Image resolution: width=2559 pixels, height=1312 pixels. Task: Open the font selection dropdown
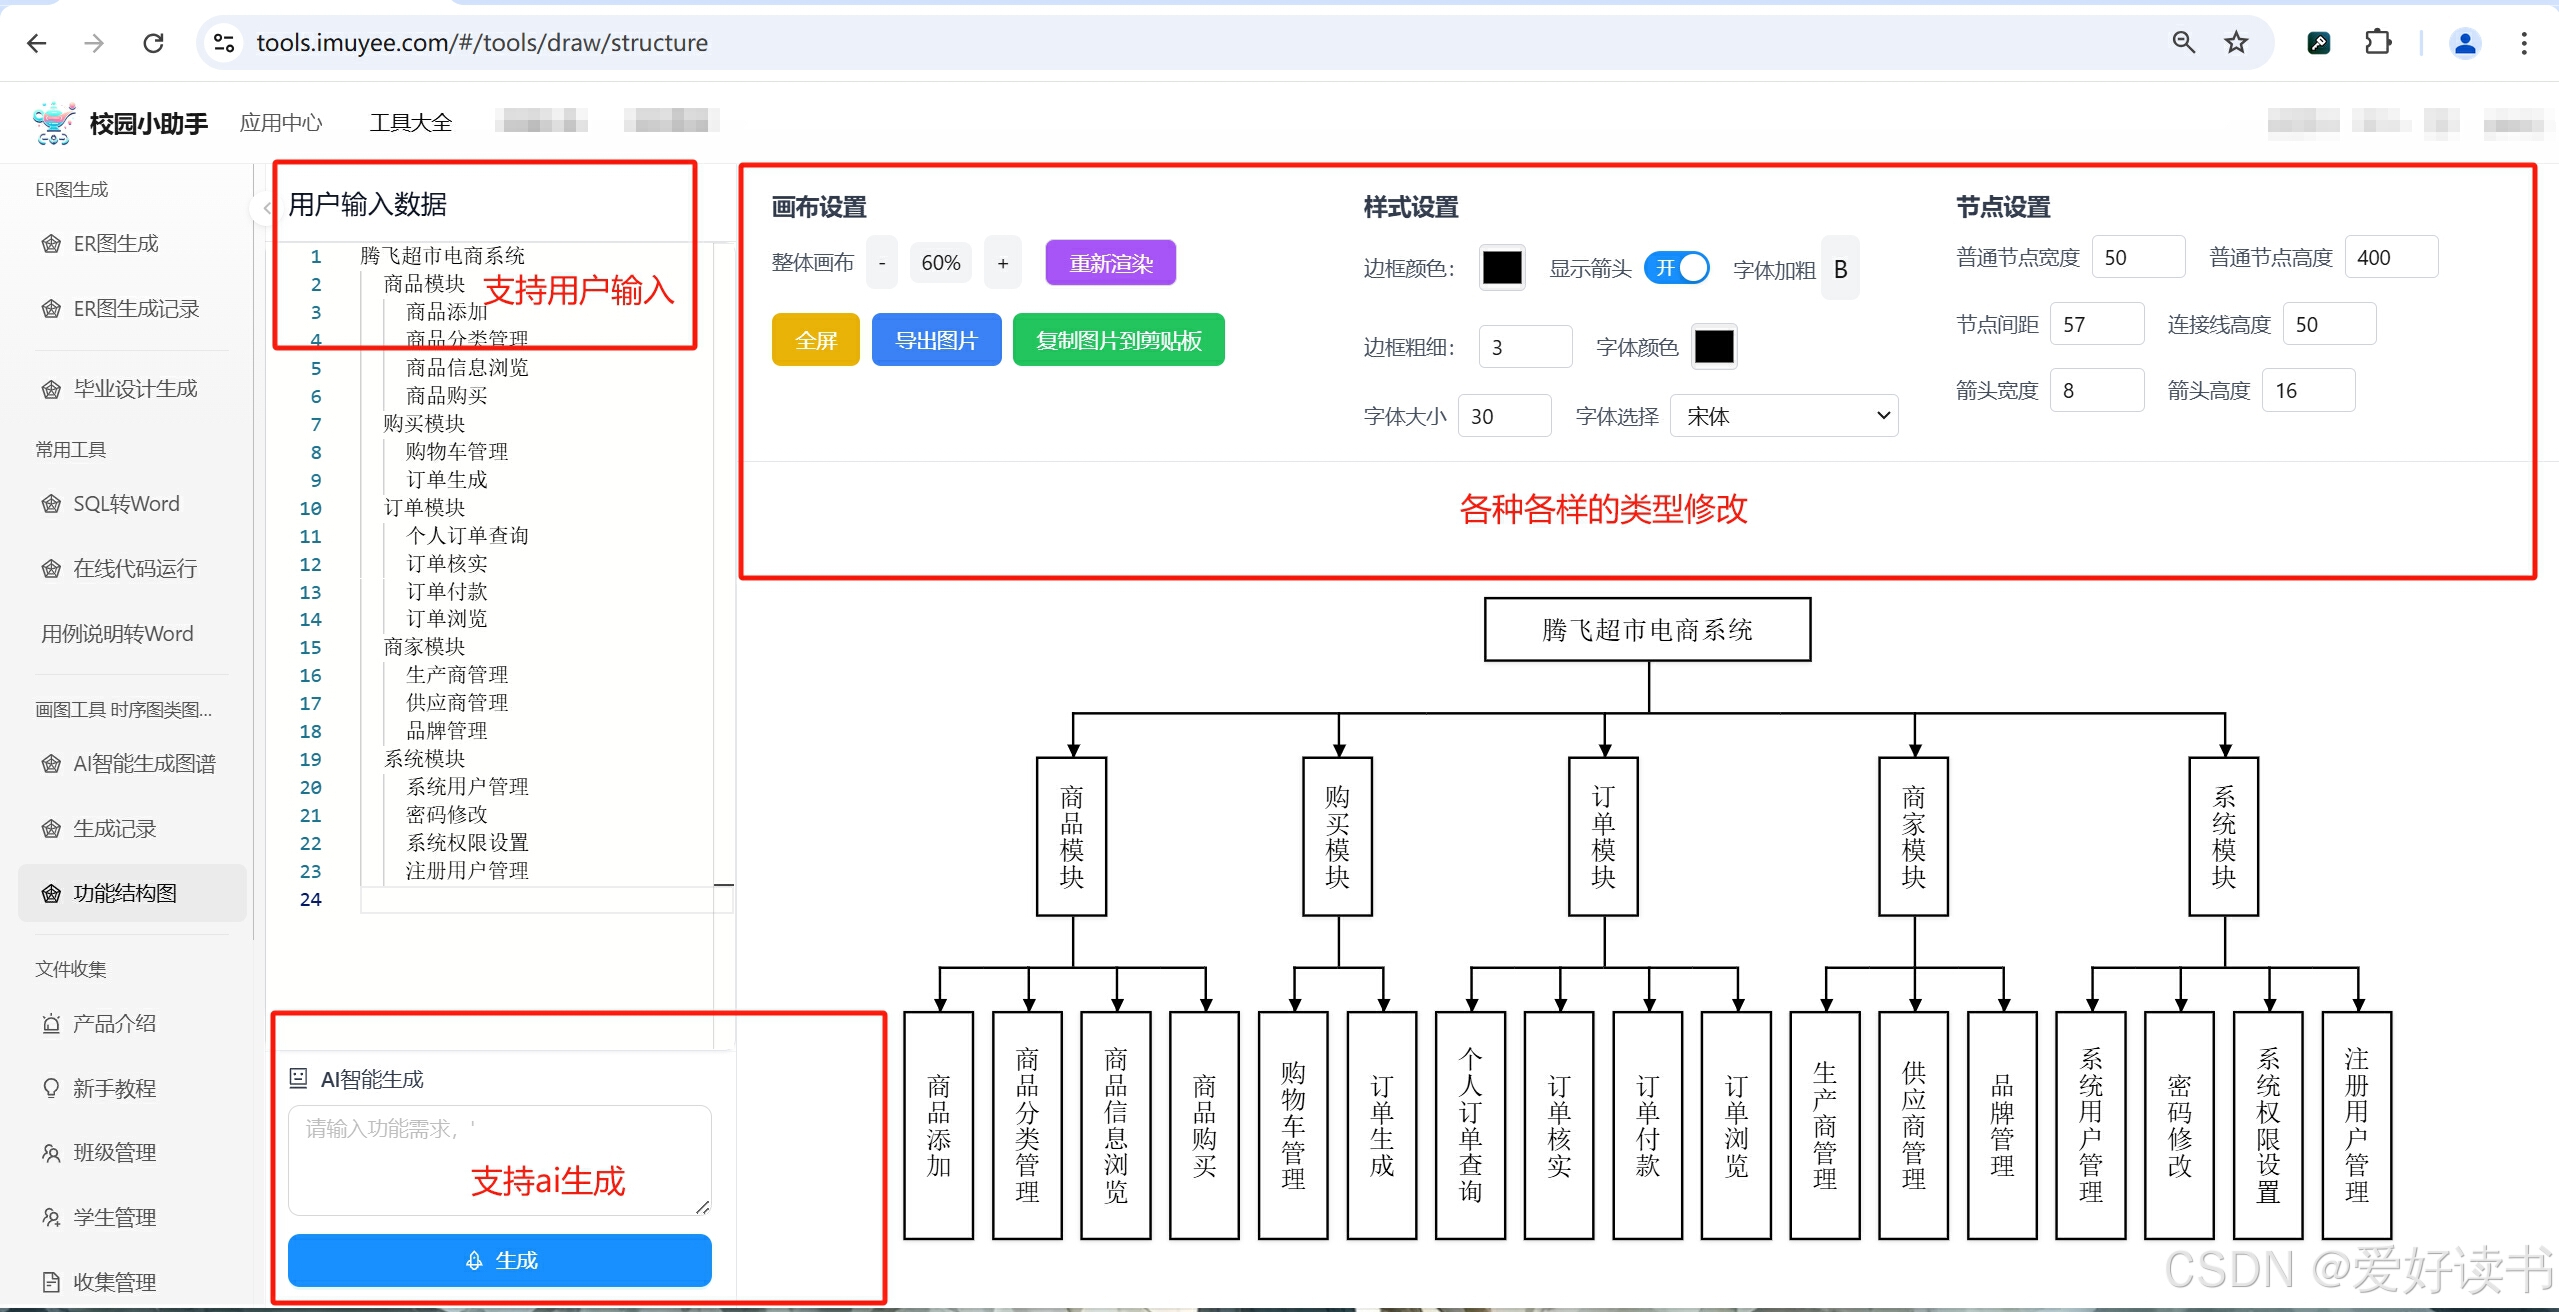(x=1783, y=416)
